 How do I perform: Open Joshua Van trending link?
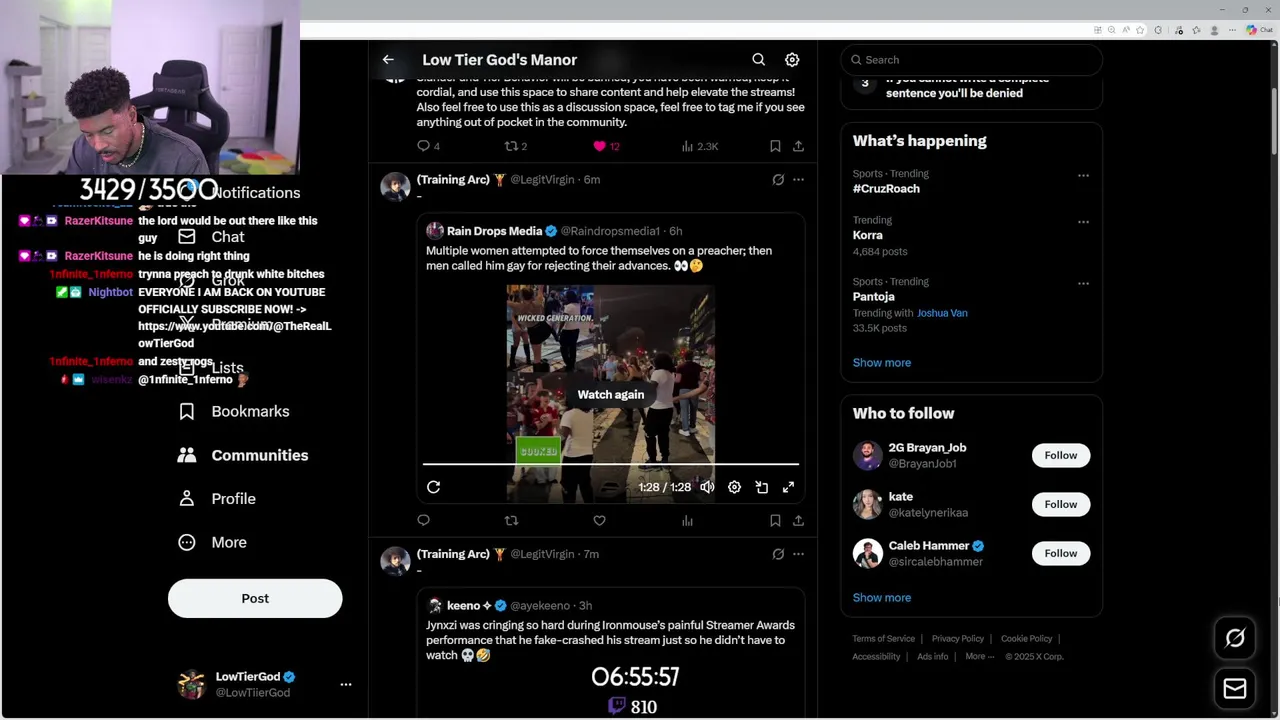click(x=942, y=313)
